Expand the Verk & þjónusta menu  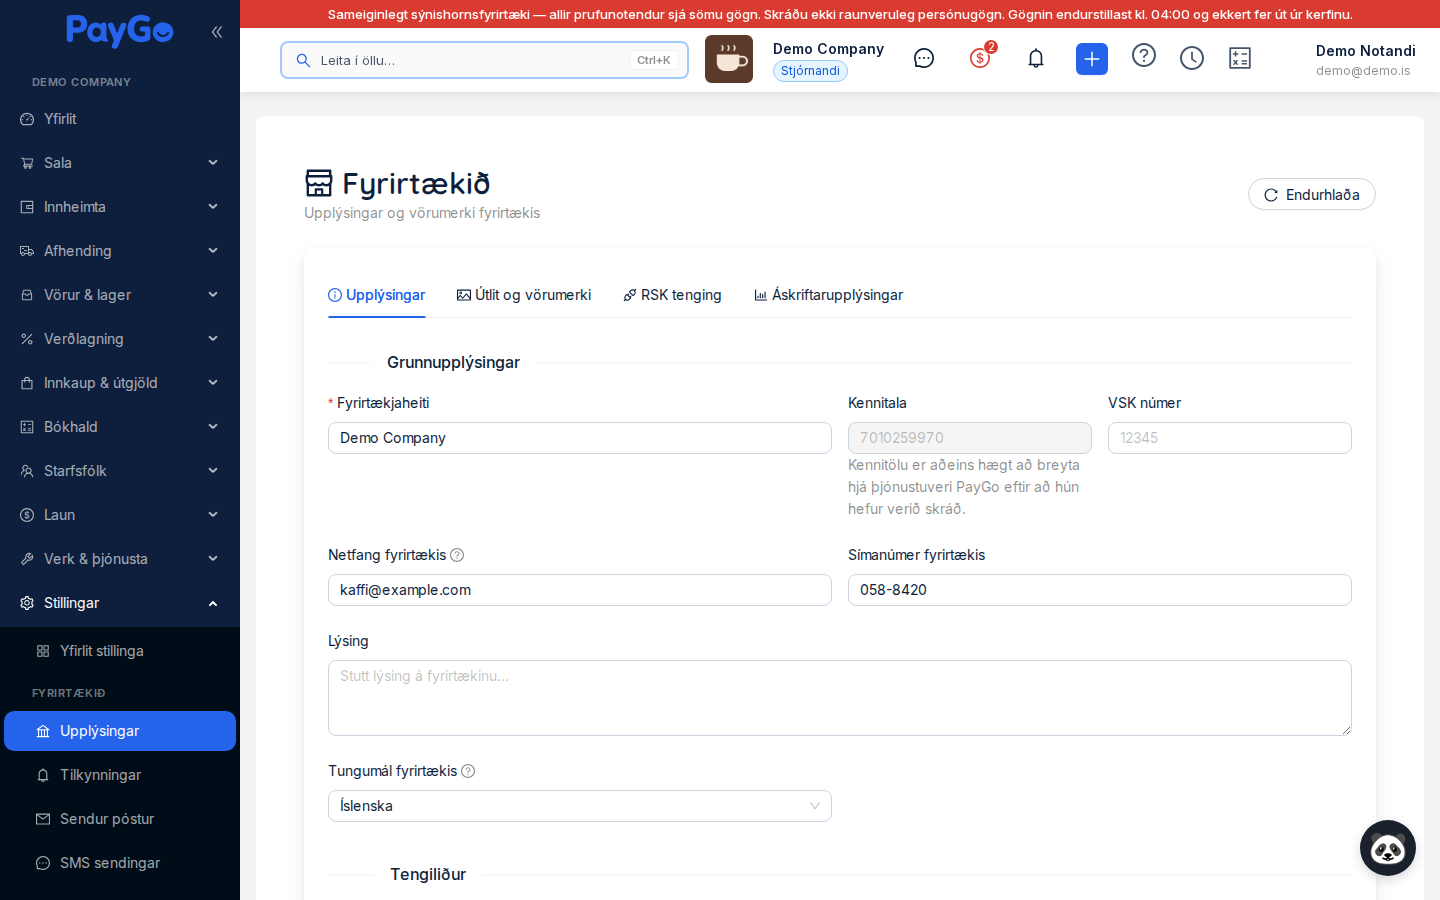click(x=120, y=559)
